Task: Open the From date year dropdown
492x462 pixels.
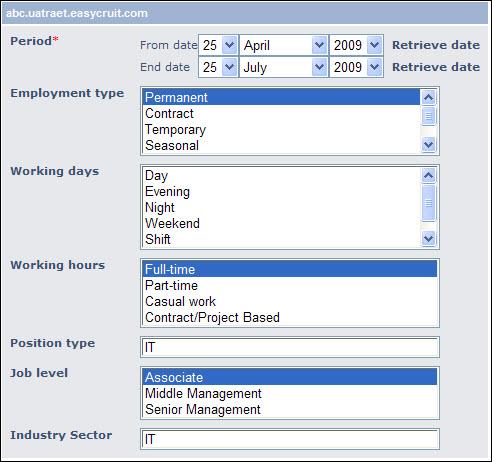Action: coord(356,45)
